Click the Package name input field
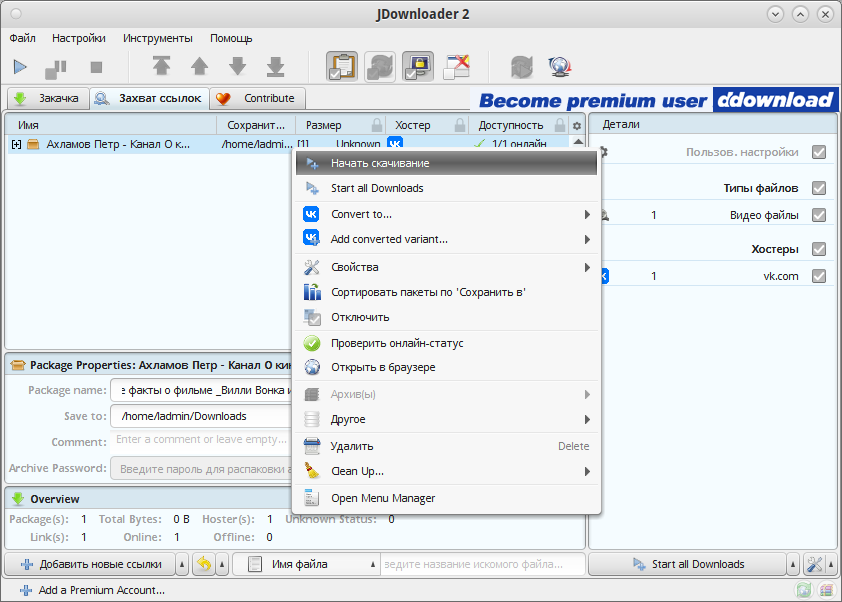842x602 pixels. [x=202, y=390]
